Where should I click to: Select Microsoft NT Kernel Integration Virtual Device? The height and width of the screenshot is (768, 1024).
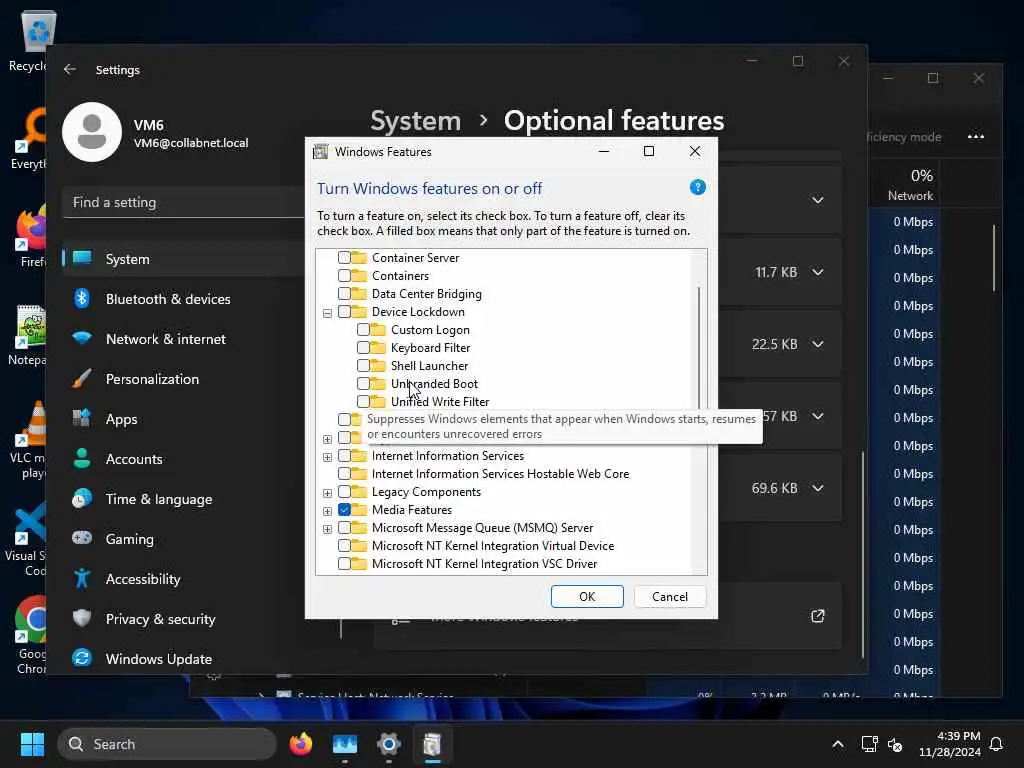pyautogui.click(x=493, y=545)
